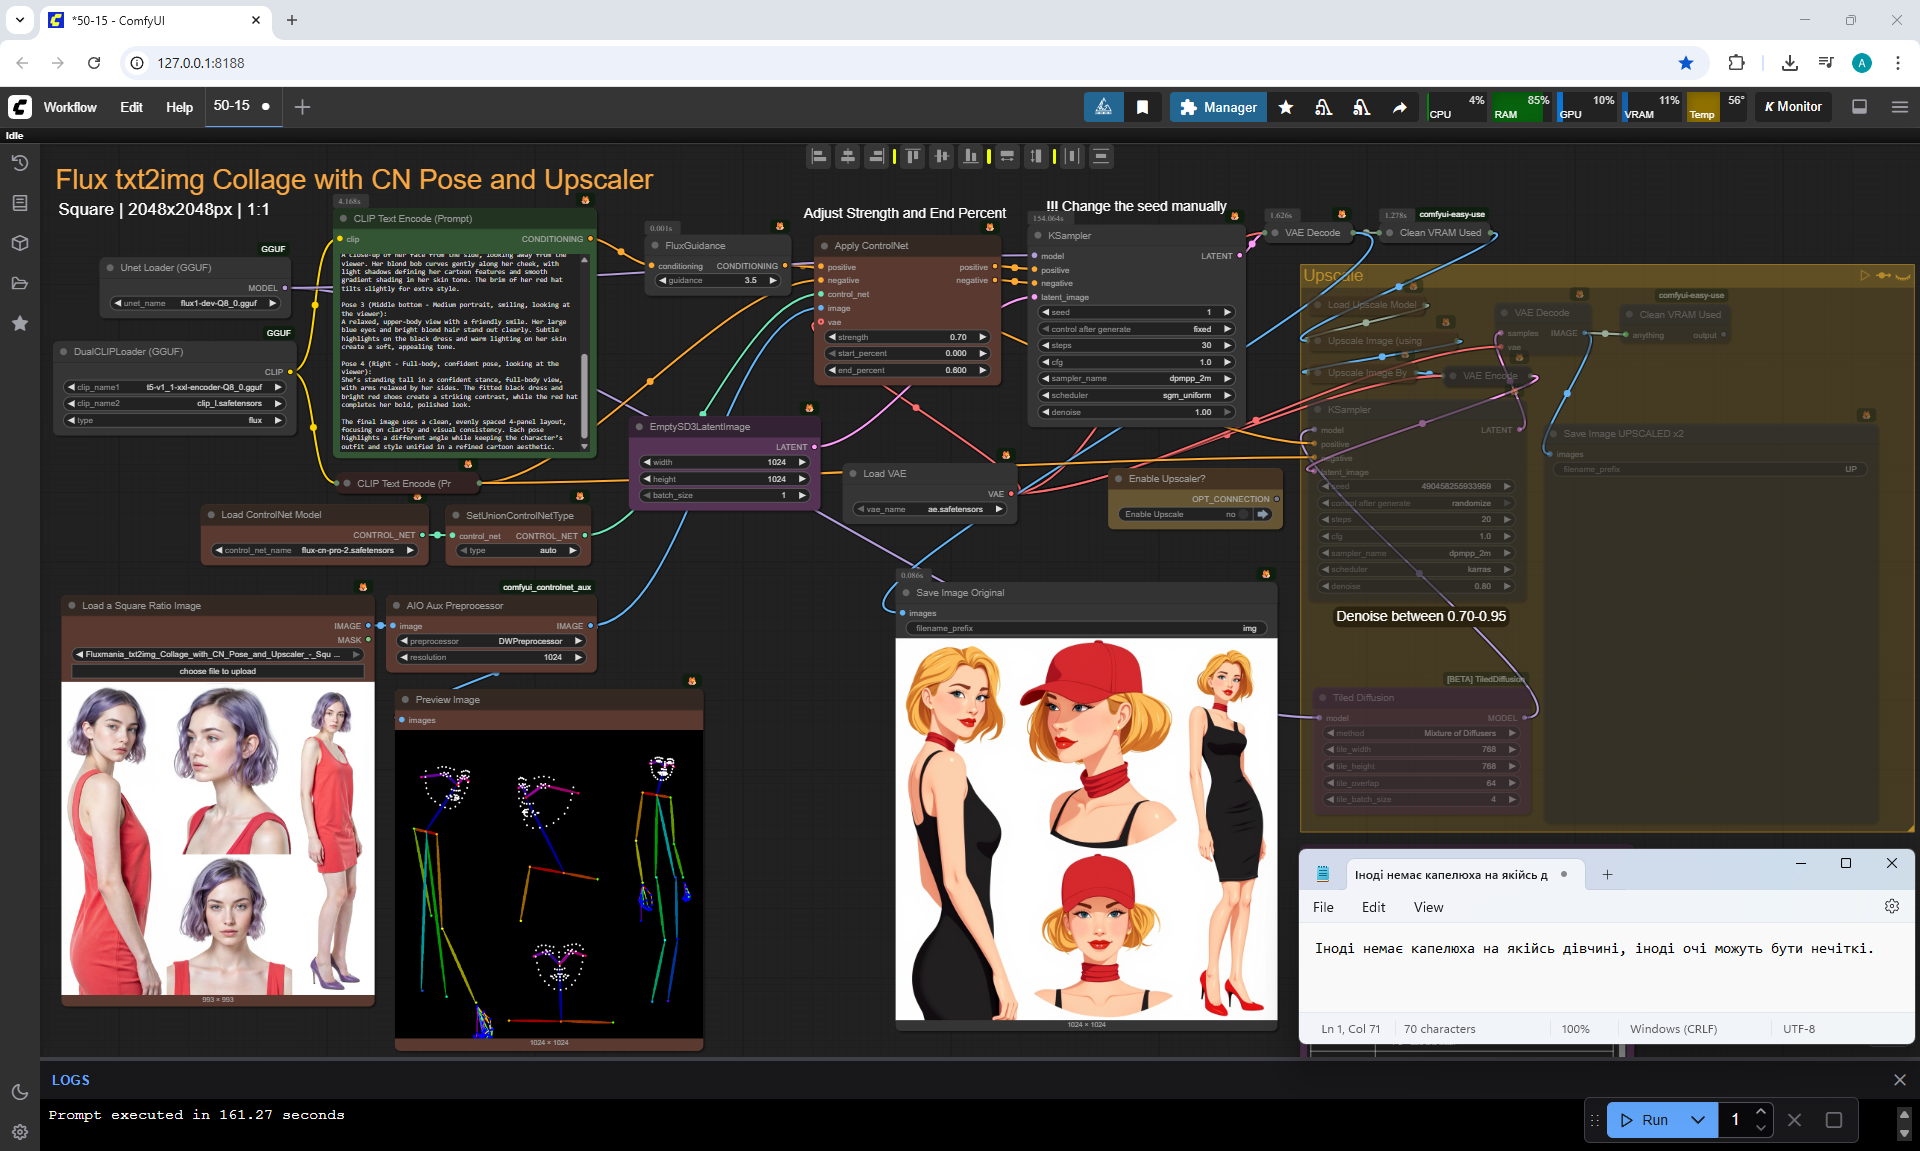Open the queue history sidebar icon
1920x1151 pixels.
[x=19, y=163]
